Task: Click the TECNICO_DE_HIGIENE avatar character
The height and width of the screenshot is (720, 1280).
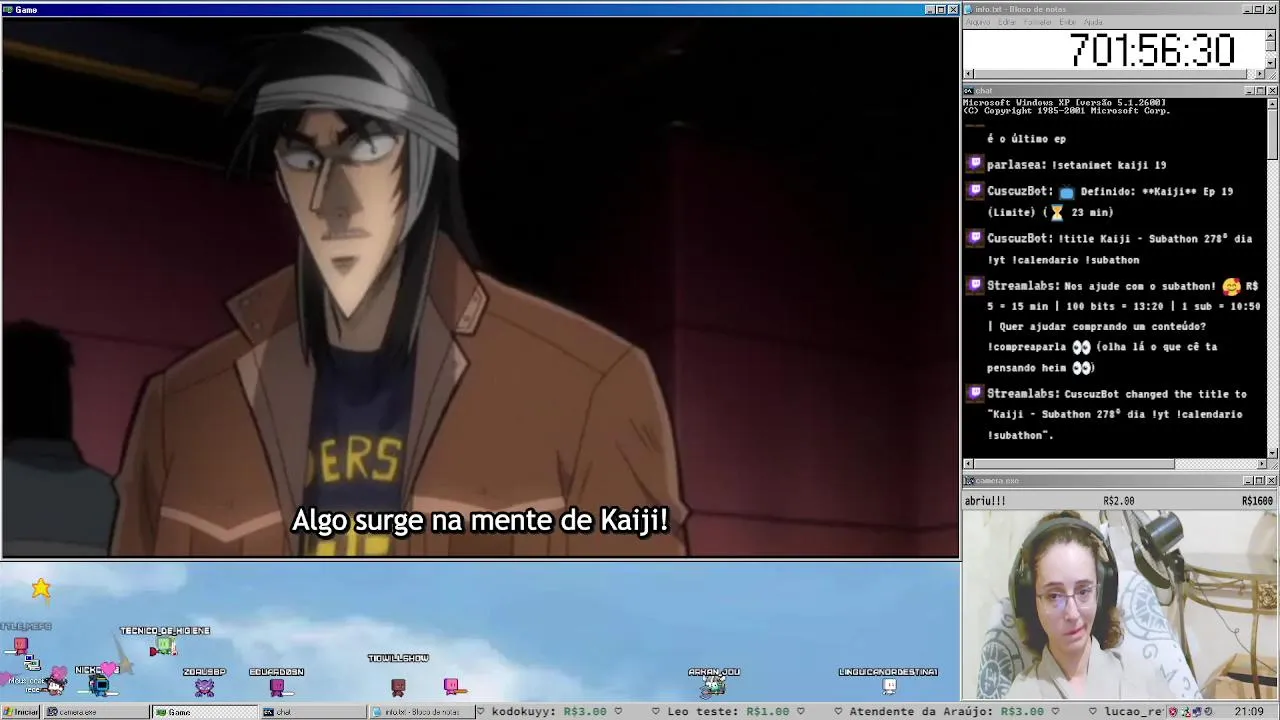Action: tap(164, 645)
